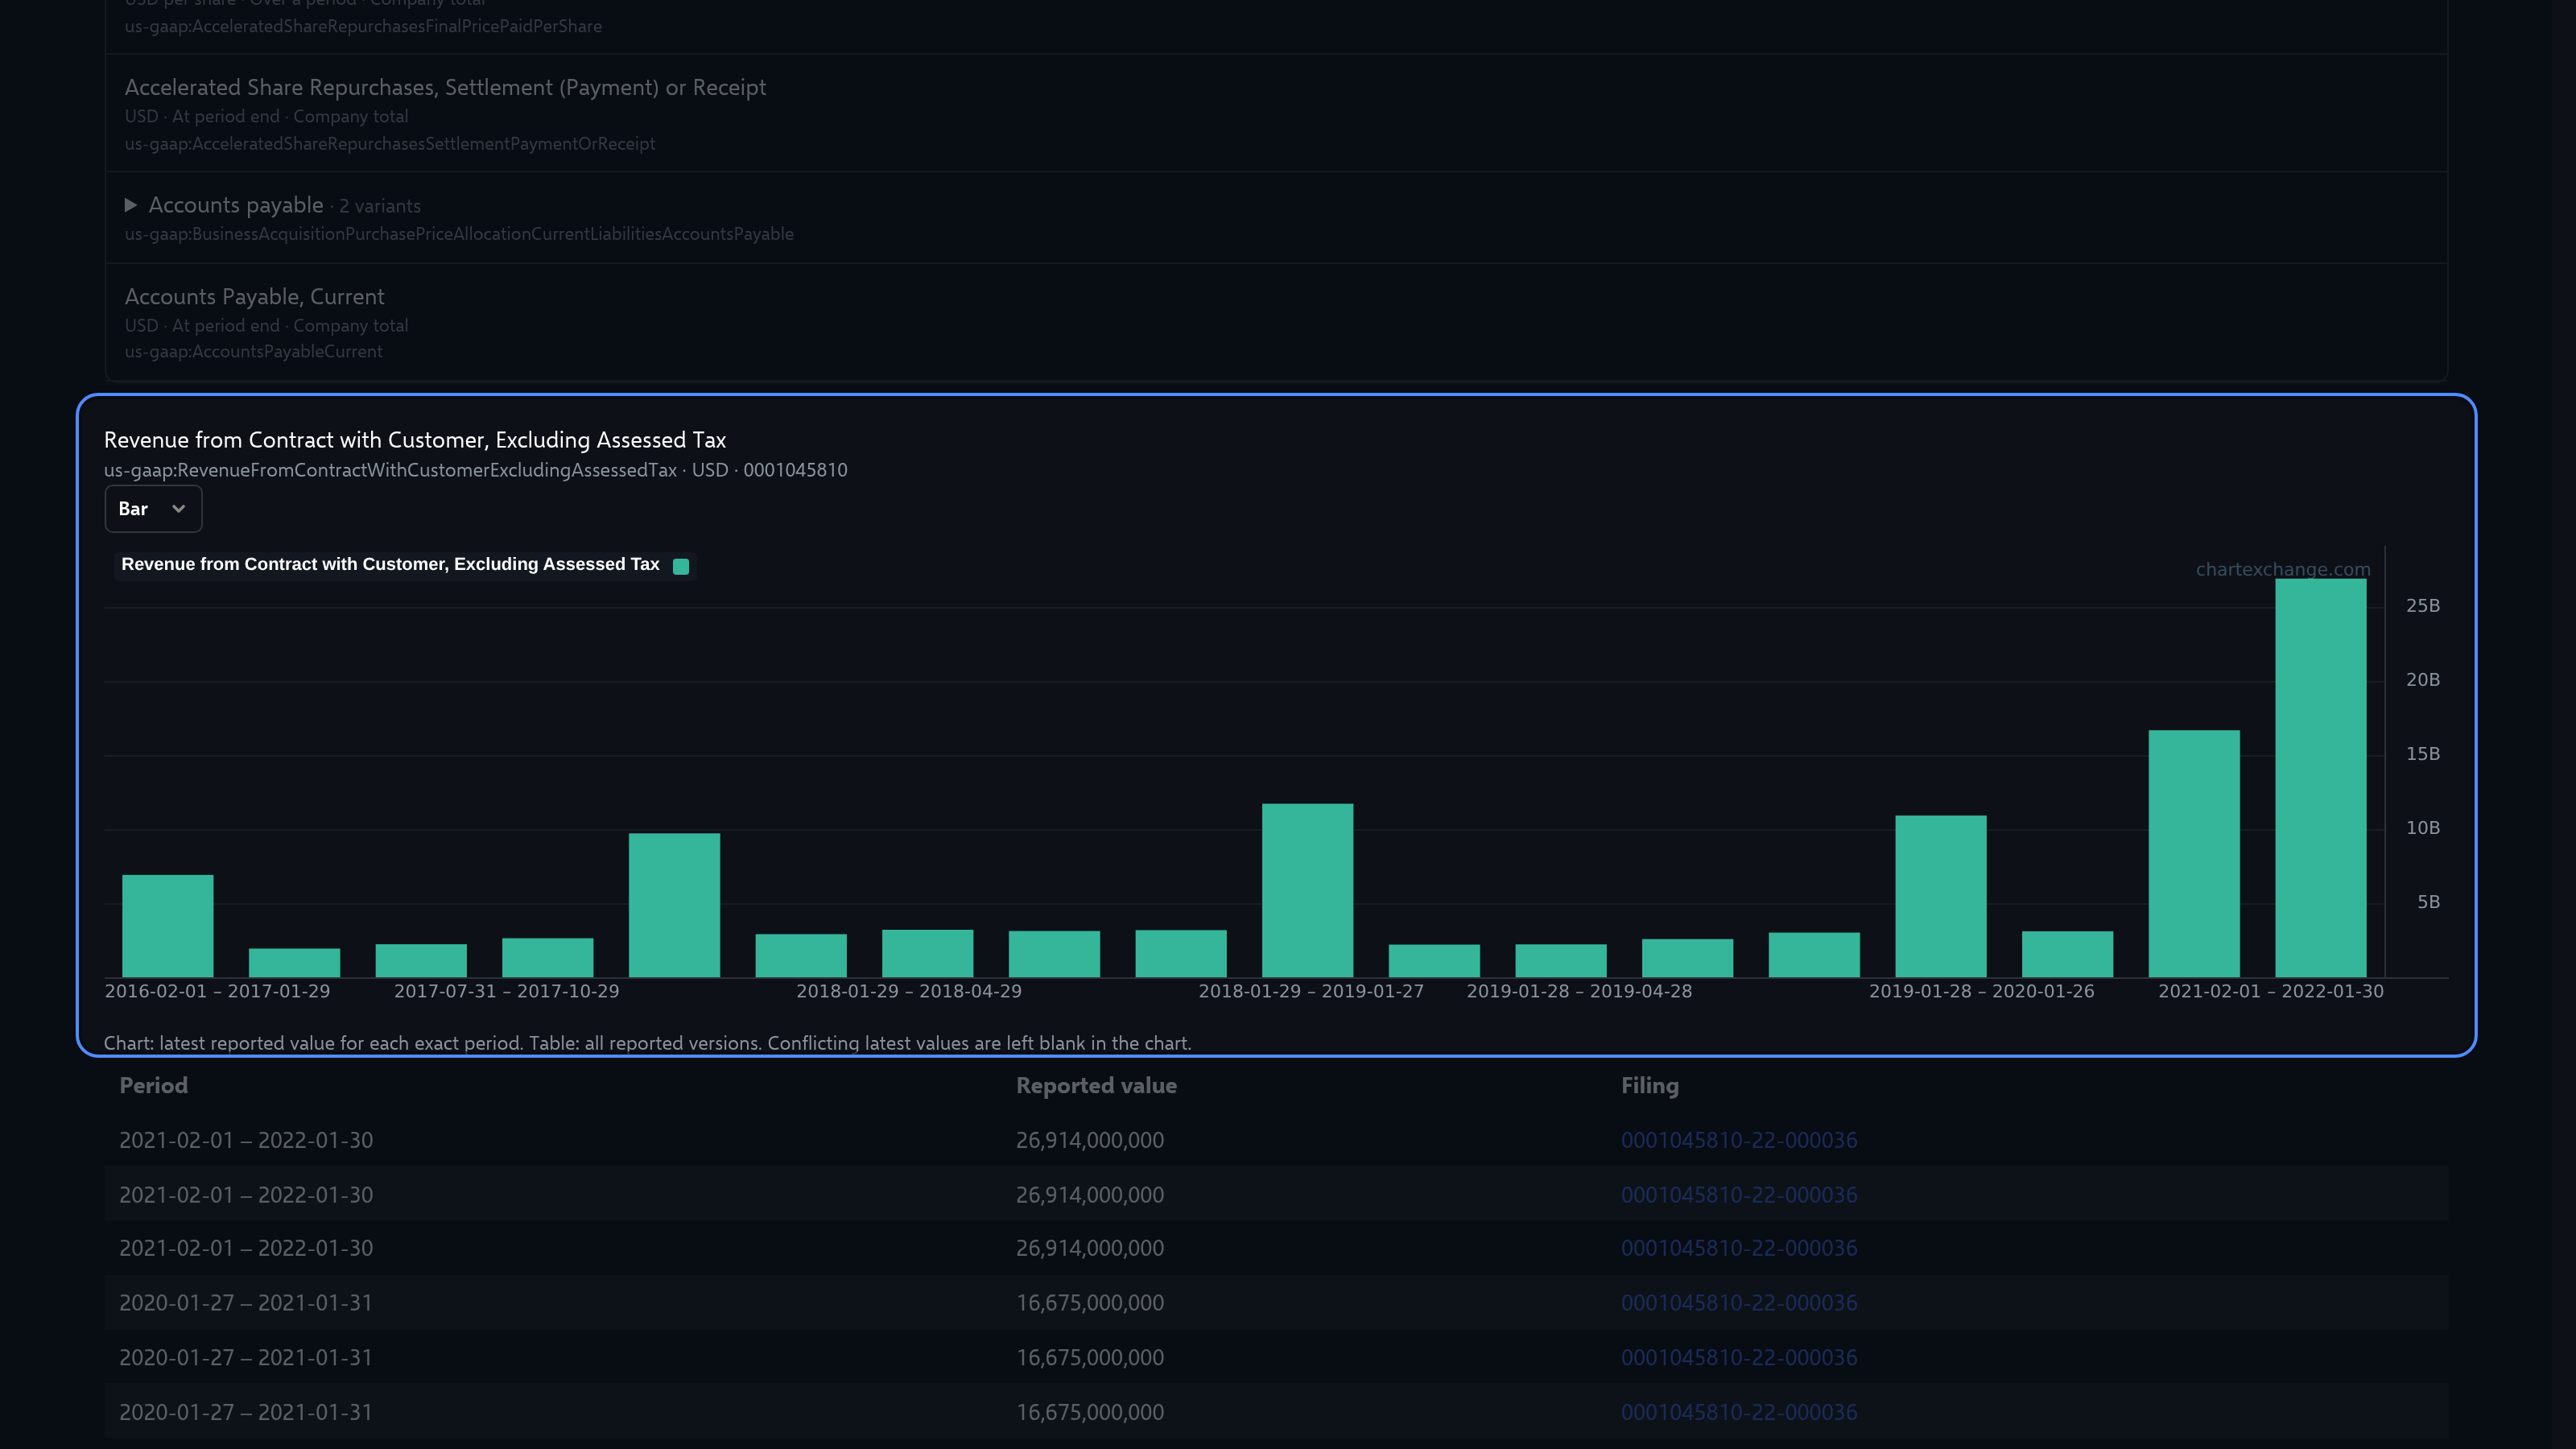Viewport: 2576px width, 1449px height.
Task: Open filing link in last visible table row
Action: (1739, 1412)
